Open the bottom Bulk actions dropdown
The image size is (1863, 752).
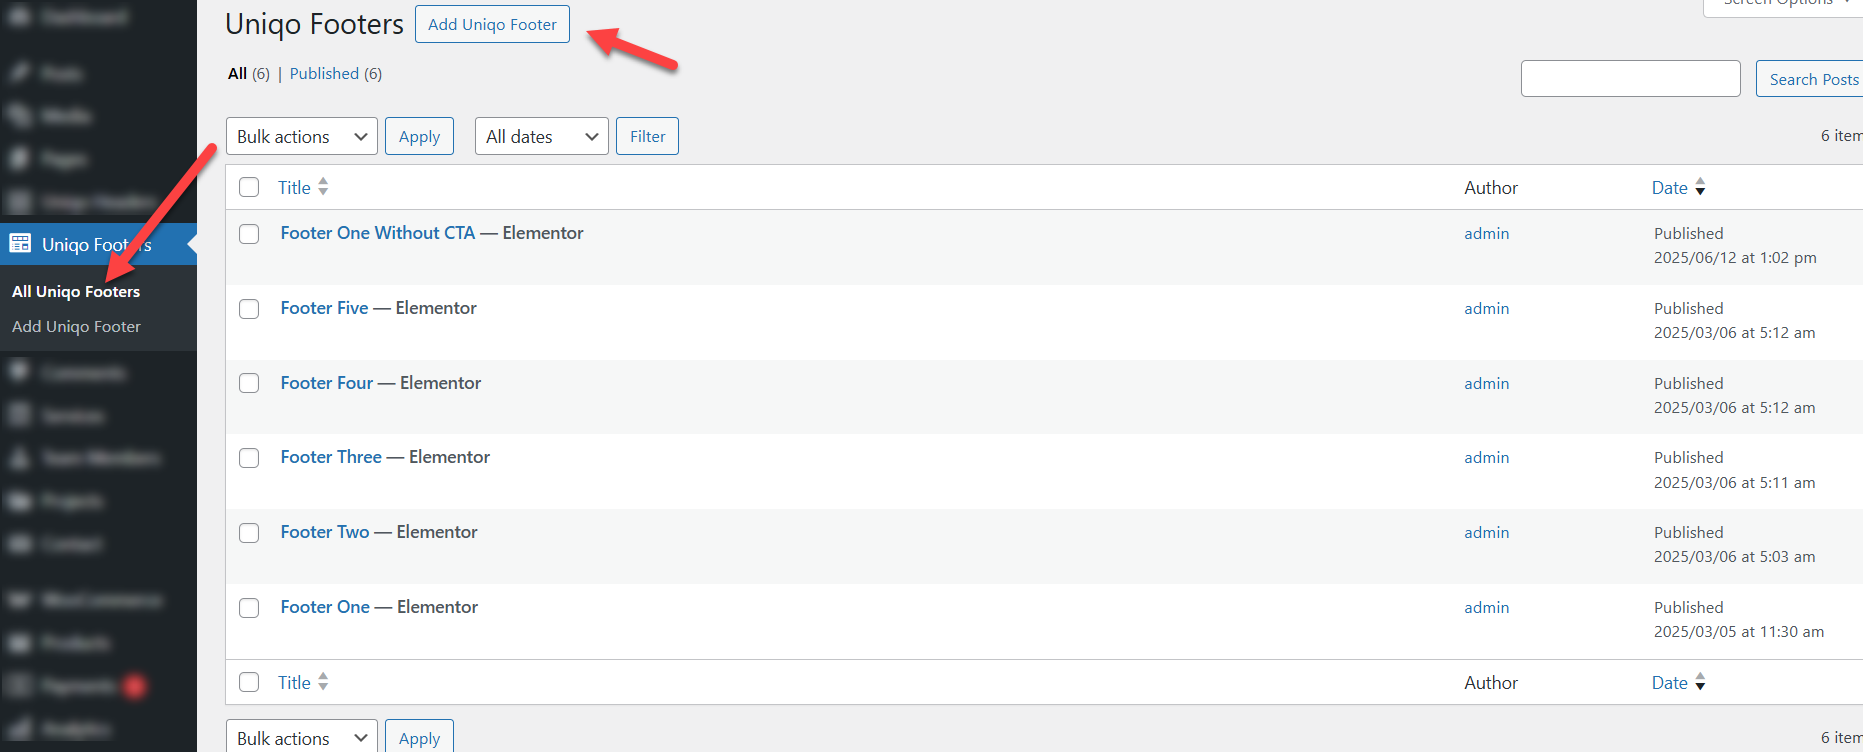click(301, 738)
